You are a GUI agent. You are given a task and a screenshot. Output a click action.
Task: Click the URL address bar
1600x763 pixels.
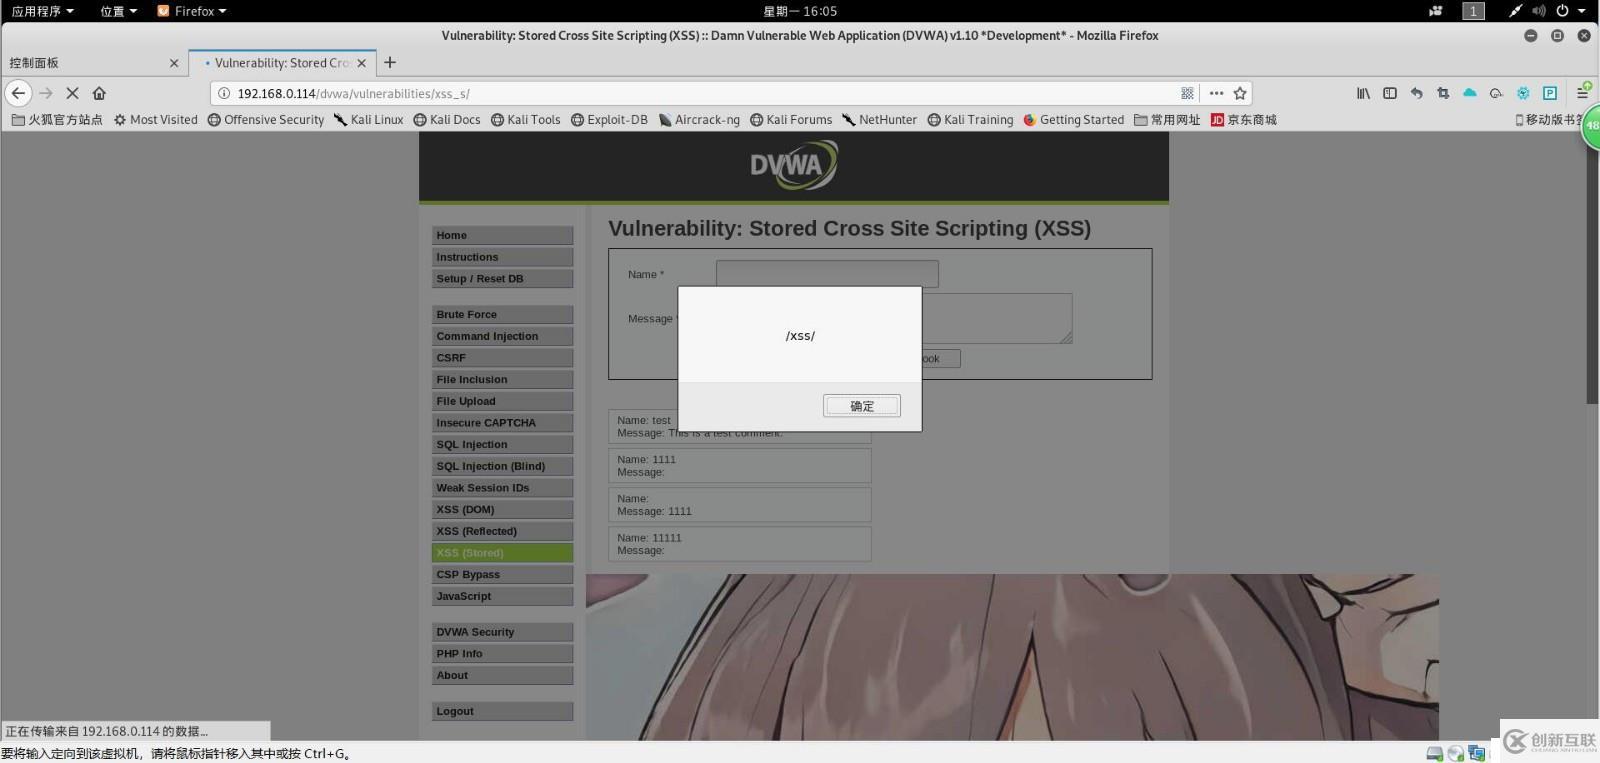click(700, 93)
